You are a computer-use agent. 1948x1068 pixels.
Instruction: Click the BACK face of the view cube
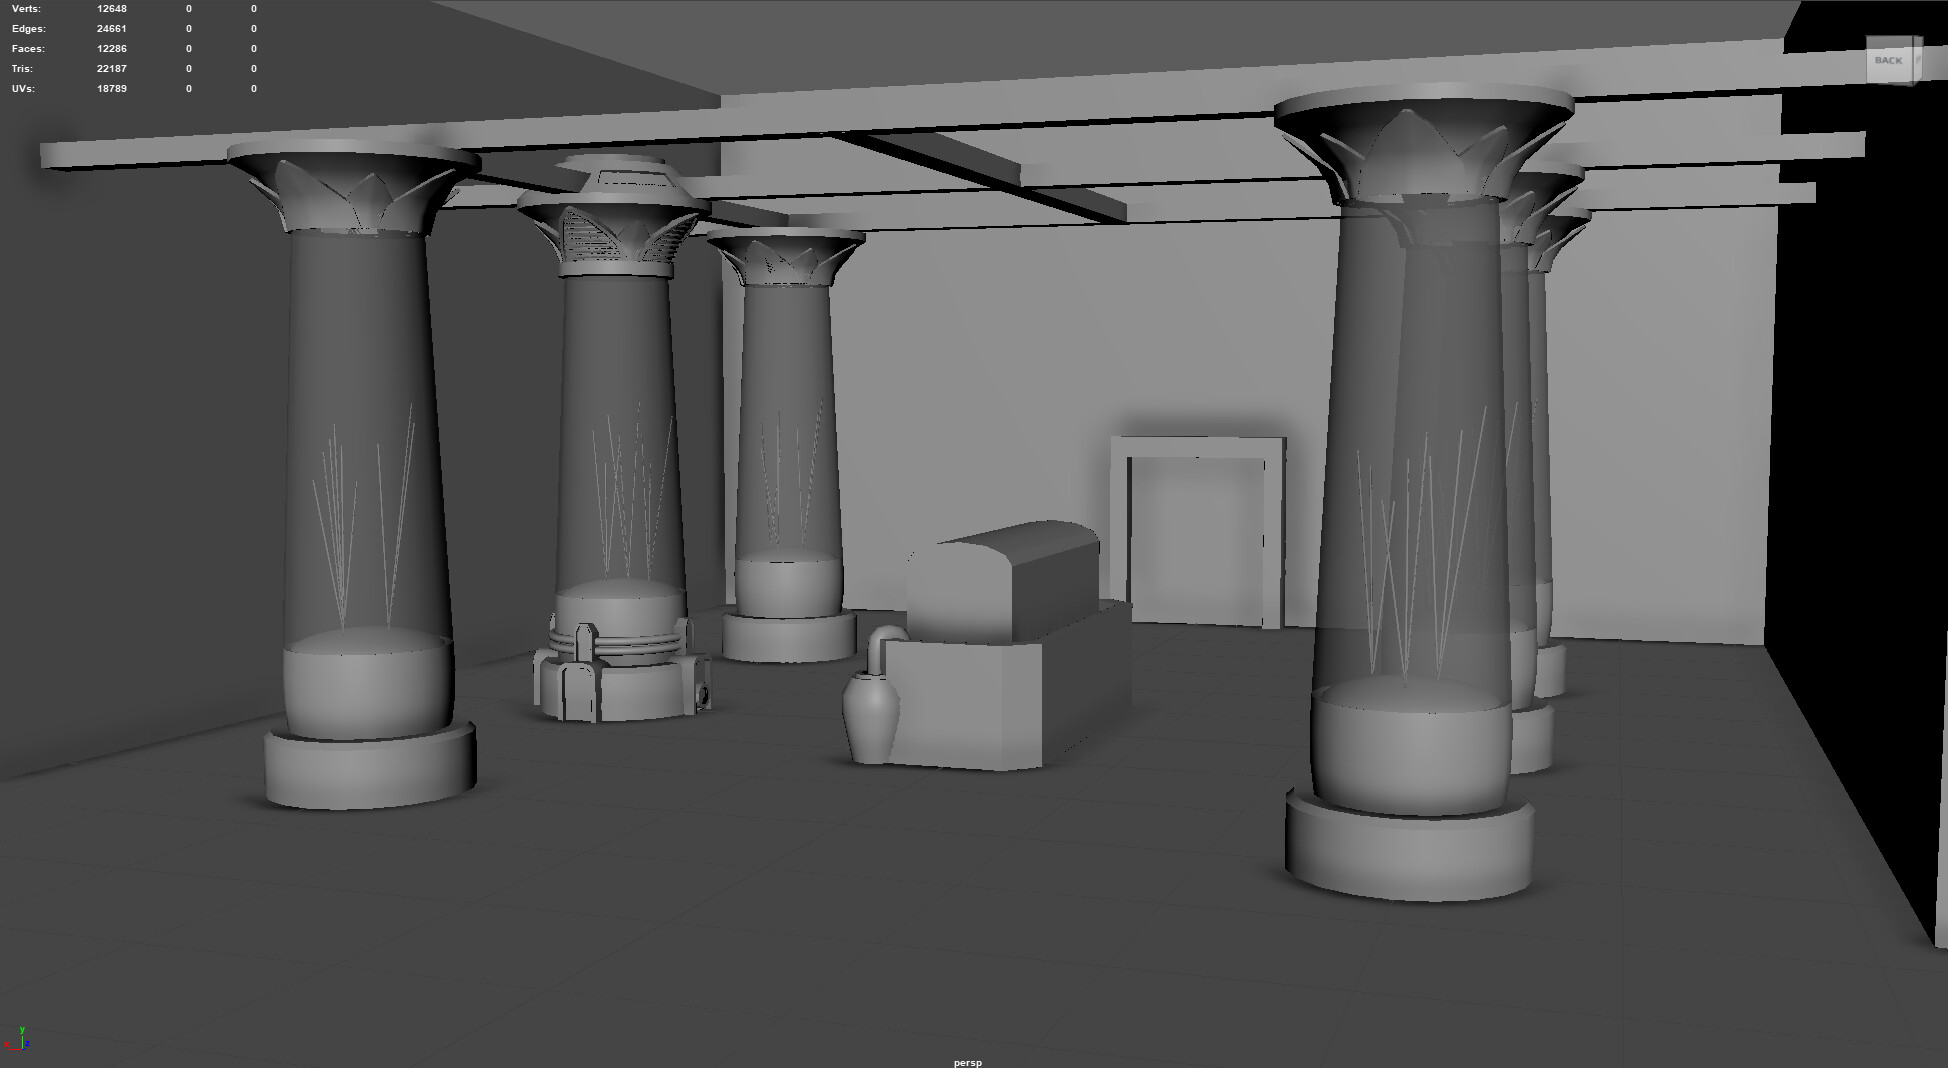1888,61
